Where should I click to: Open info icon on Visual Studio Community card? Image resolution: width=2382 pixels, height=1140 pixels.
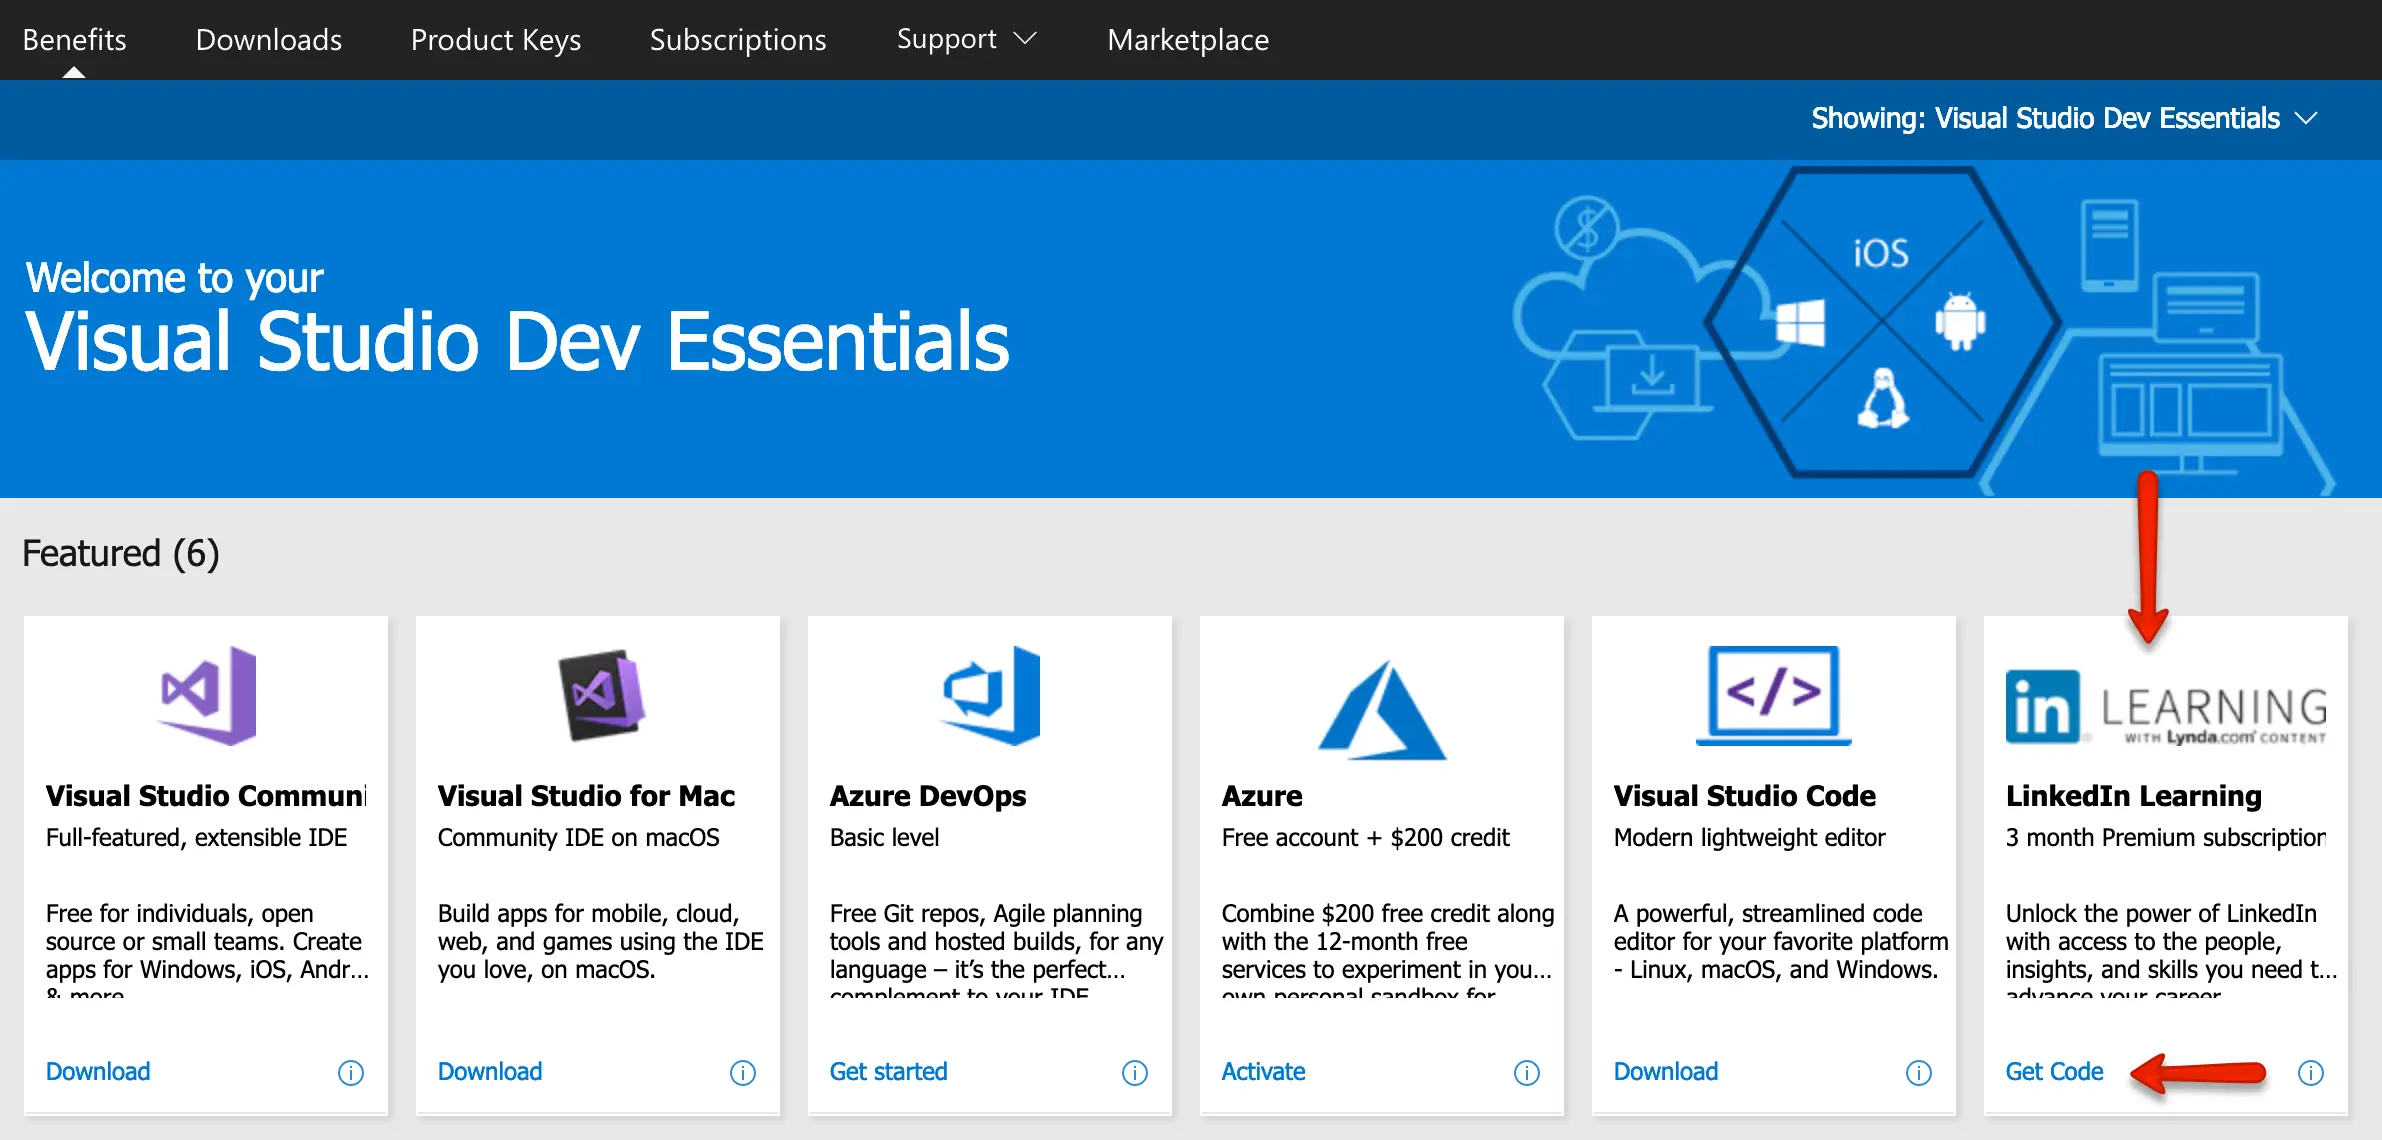351,1073
